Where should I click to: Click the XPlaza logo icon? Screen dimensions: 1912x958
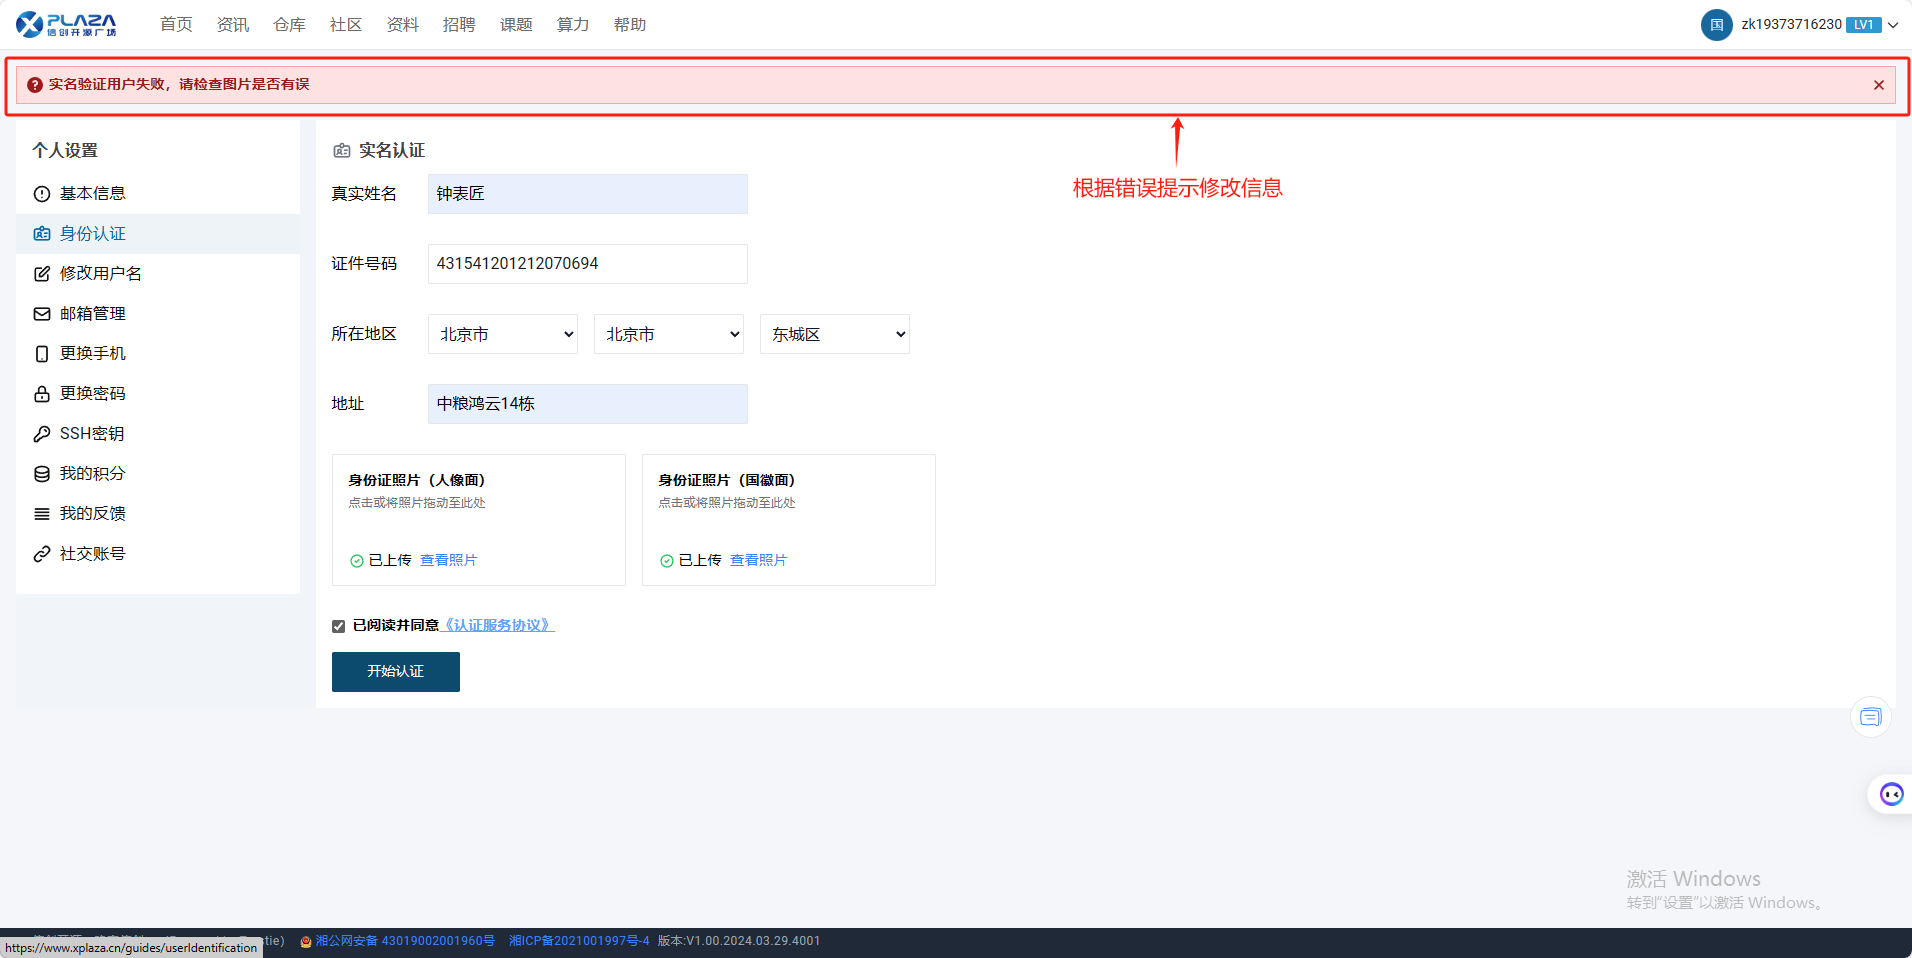click(30, 24)
